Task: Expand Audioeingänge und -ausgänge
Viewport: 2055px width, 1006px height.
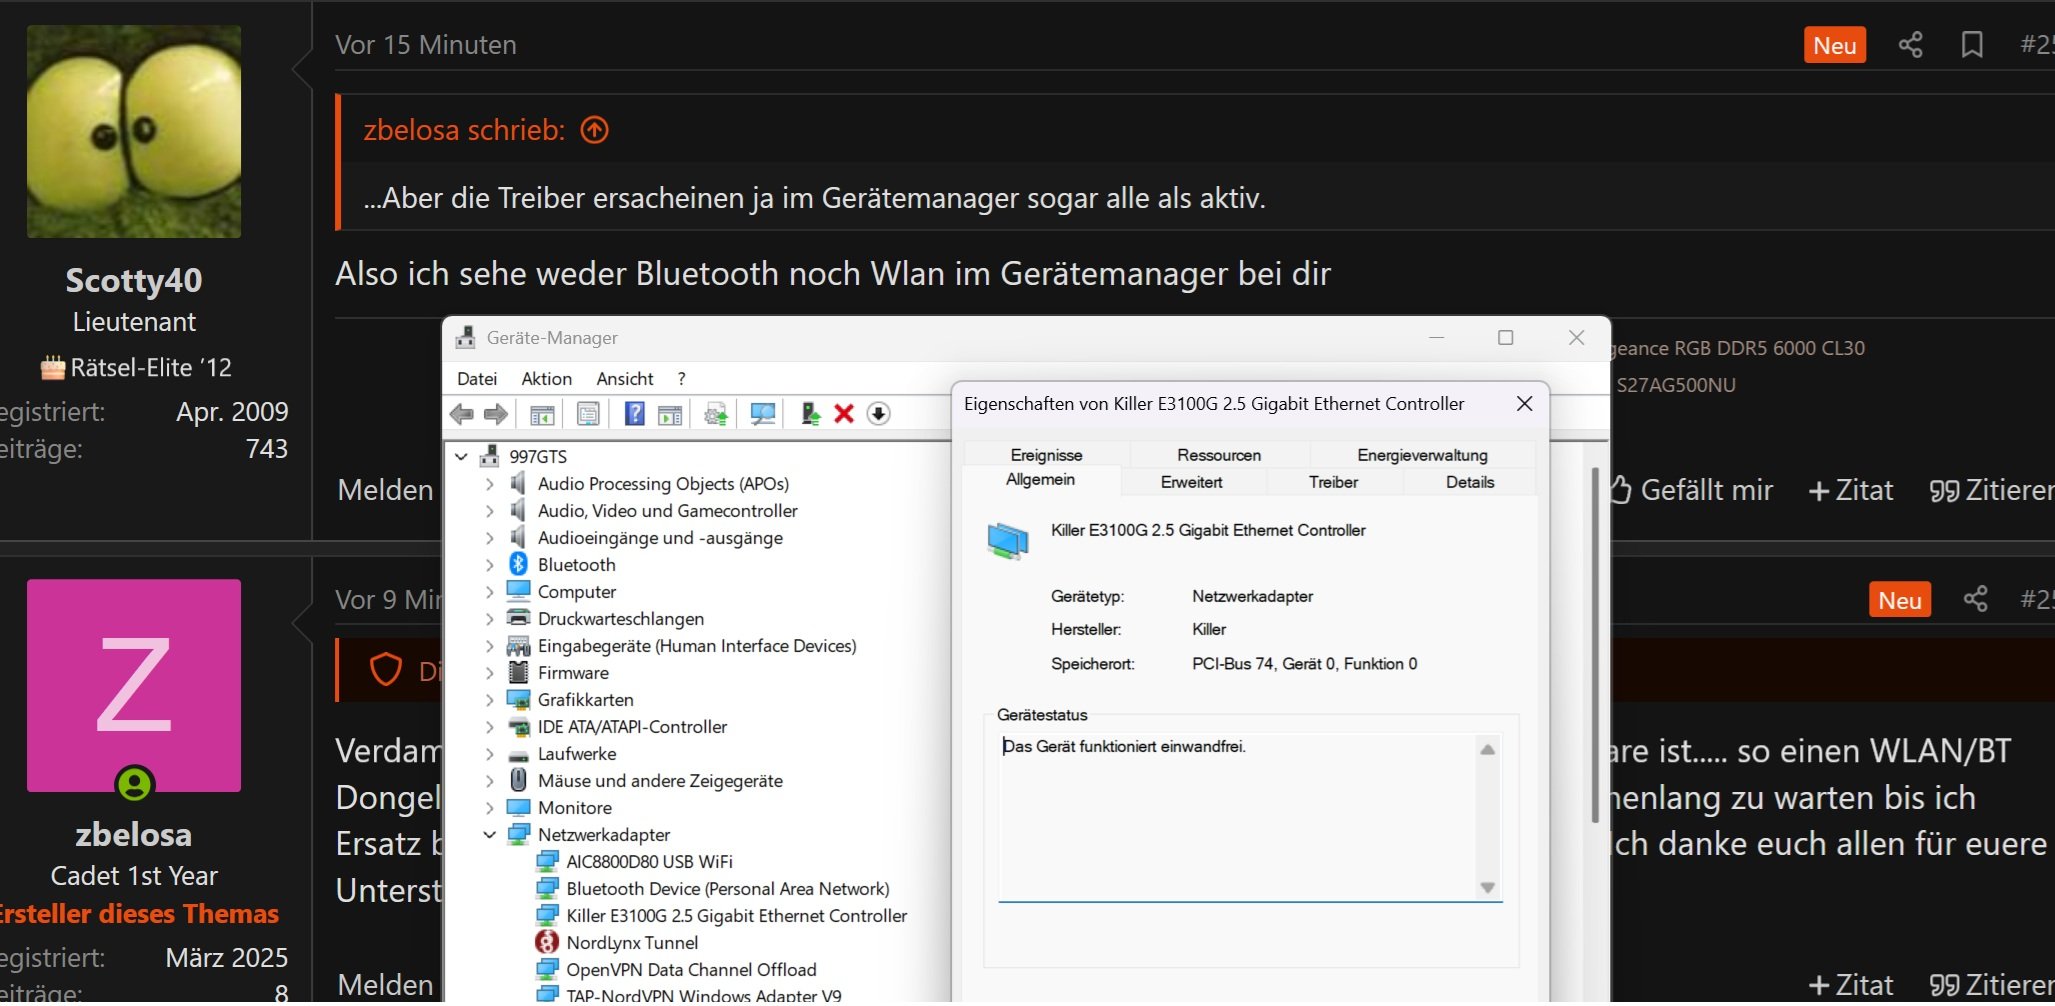Action: tap(489, 538)
